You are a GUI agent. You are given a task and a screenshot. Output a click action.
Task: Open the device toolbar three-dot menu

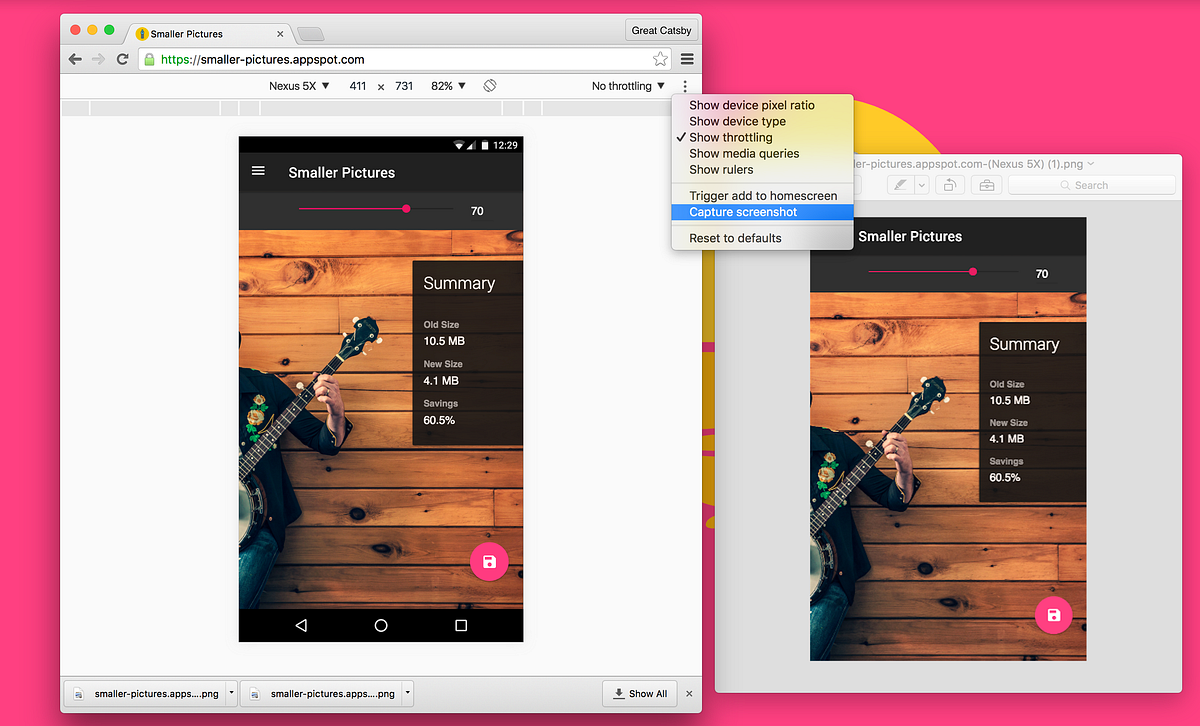(x=685, y=86)
